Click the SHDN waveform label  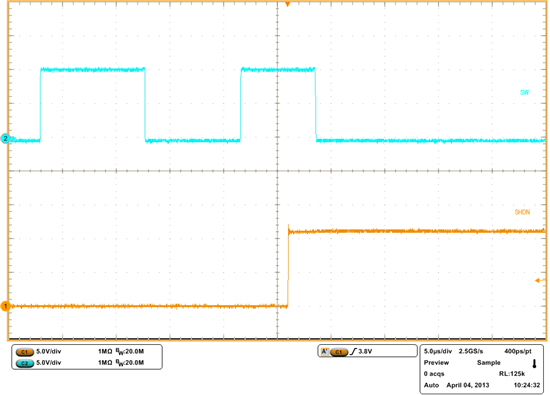522,212
